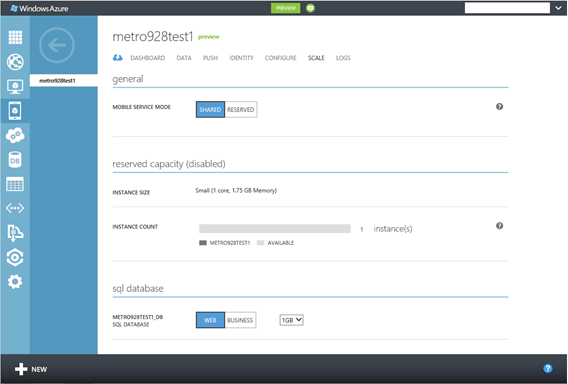Click the green feedback icon beside Preview
This screenshot has height=384, width=568.
pos(310,8)
